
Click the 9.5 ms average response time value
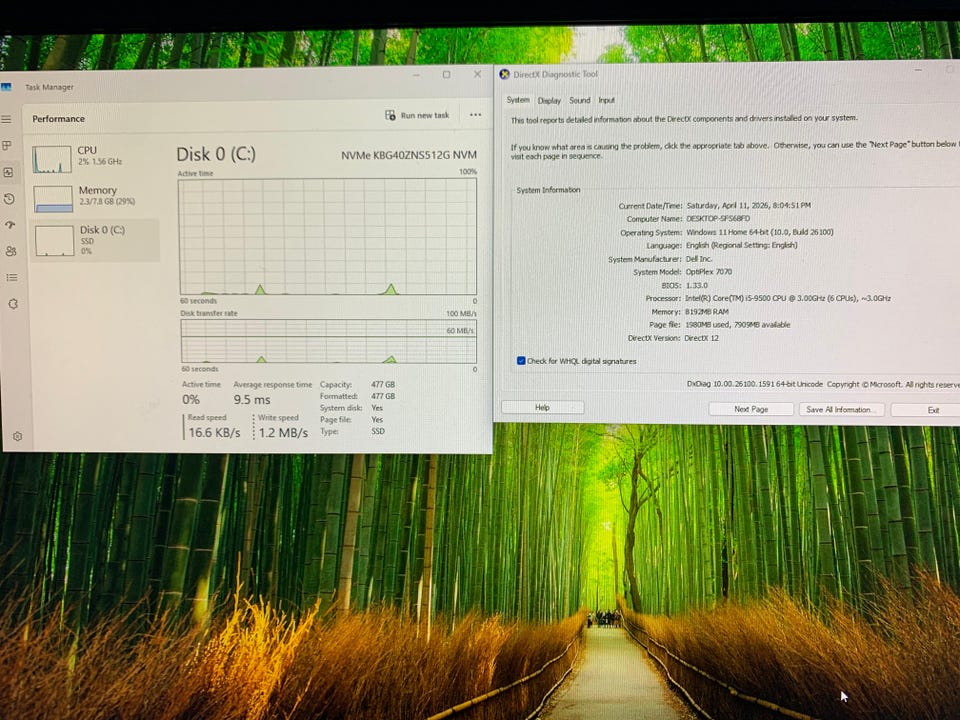pos(252,400)
